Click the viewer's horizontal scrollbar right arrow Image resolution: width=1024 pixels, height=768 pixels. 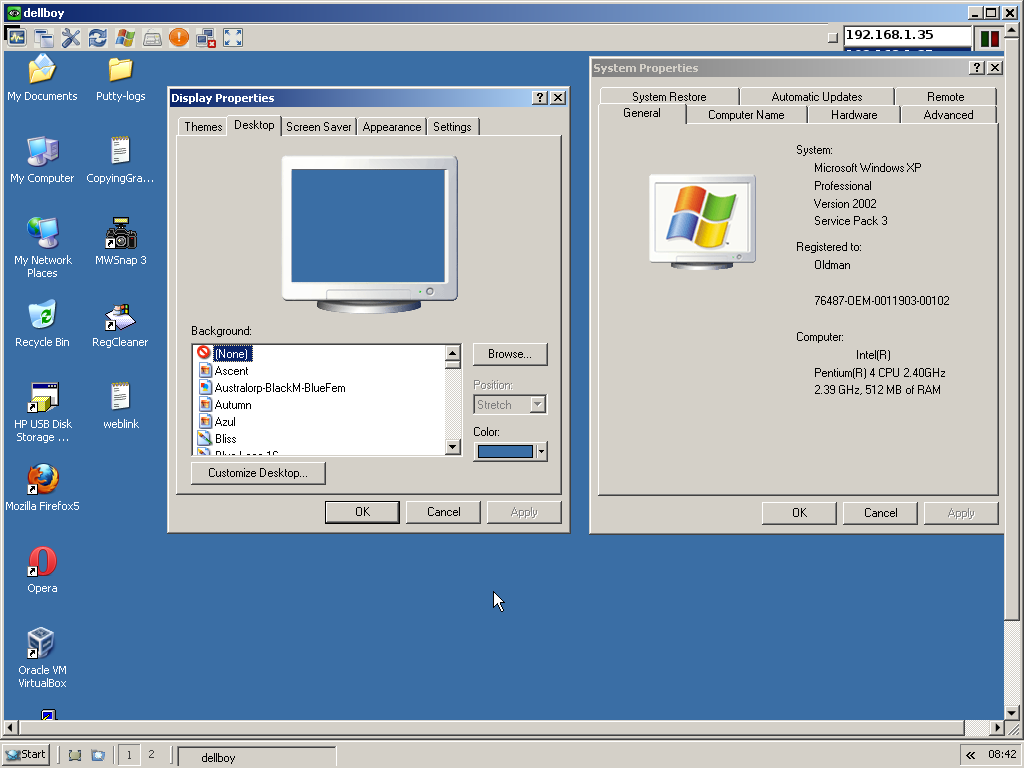point(997,728)
